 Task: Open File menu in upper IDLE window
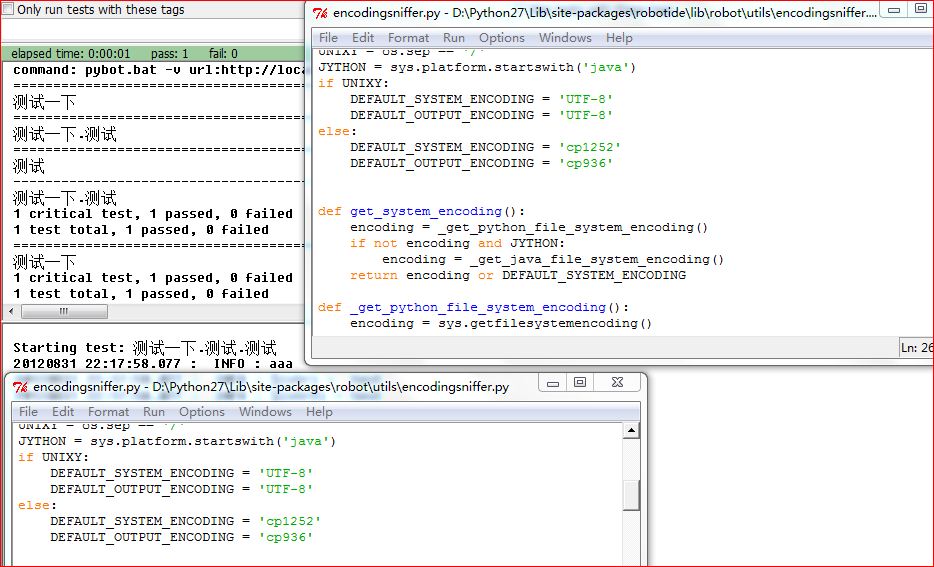tap(328, 38)
